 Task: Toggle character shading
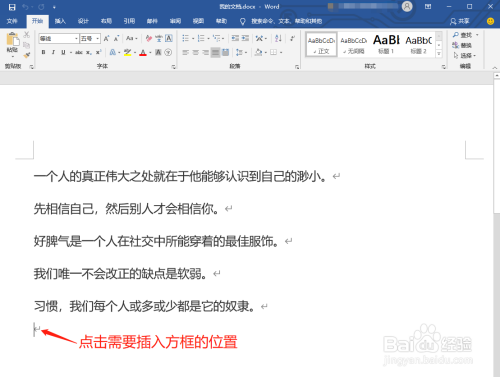[x=158, y=52]
